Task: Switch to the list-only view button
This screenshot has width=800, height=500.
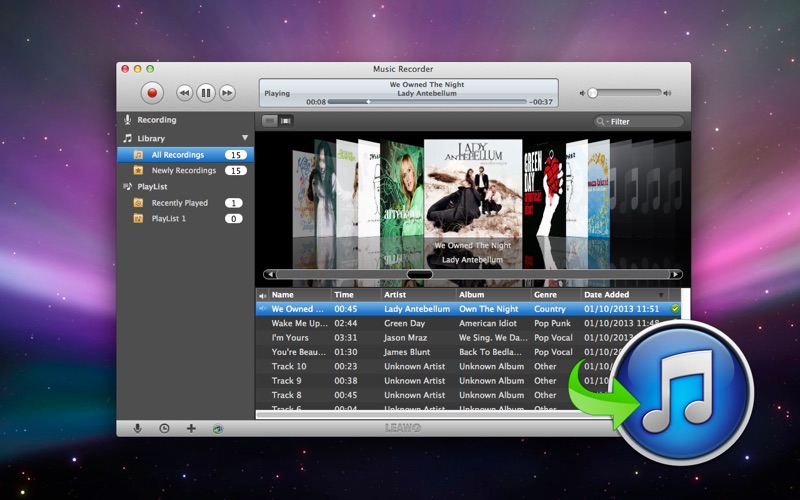Action: [x=269, y=121]
